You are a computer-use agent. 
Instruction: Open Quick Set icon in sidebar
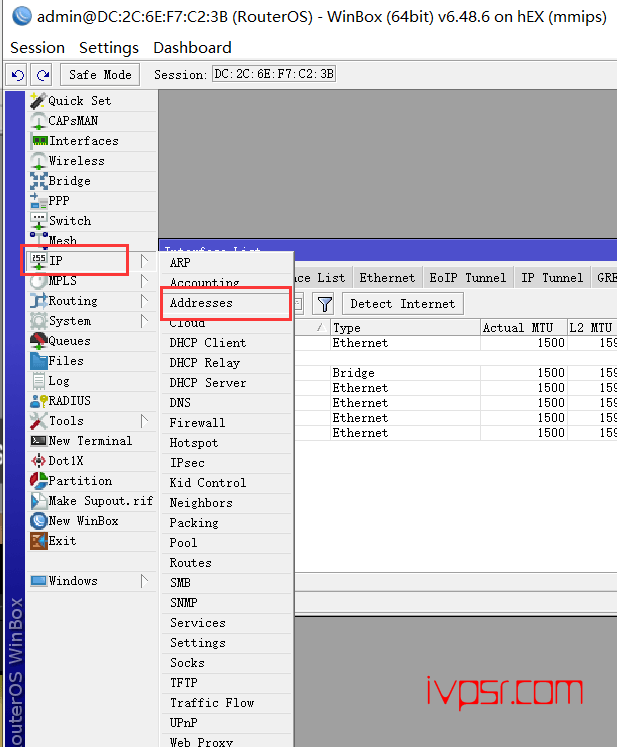pyautogui.click(x=38, y=101)
